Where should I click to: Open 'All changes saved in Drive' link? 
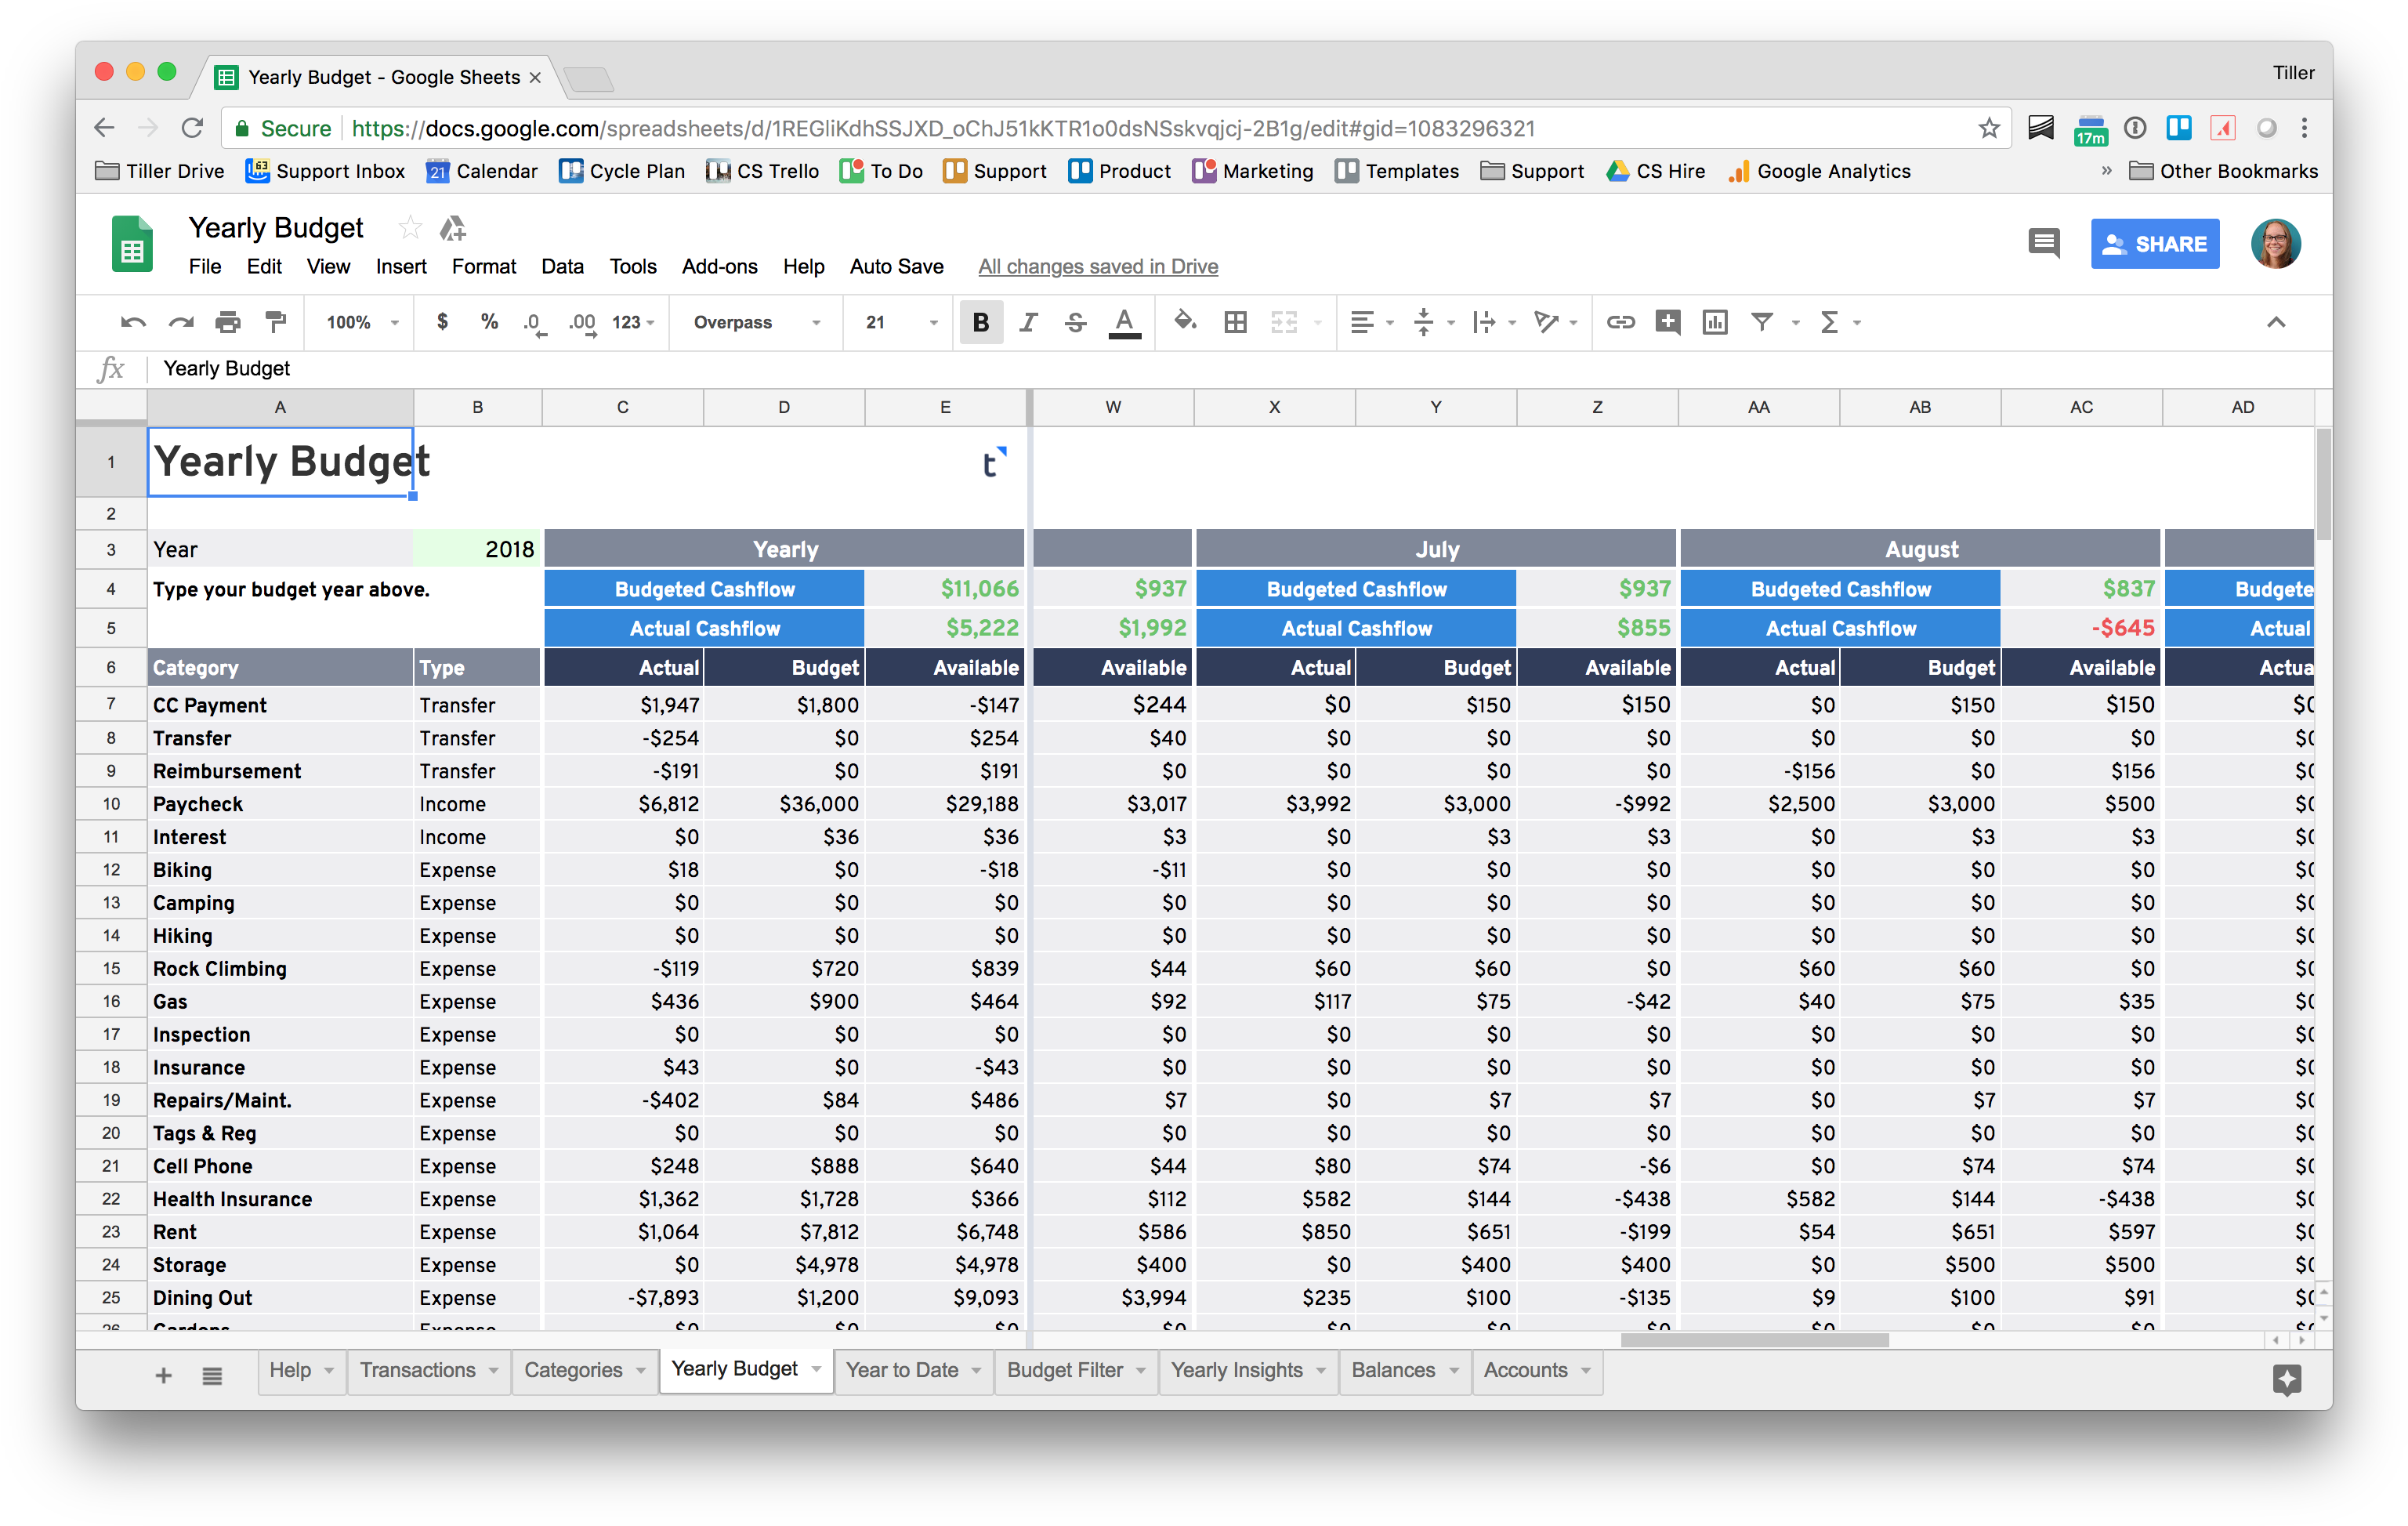coord(1097,266)
